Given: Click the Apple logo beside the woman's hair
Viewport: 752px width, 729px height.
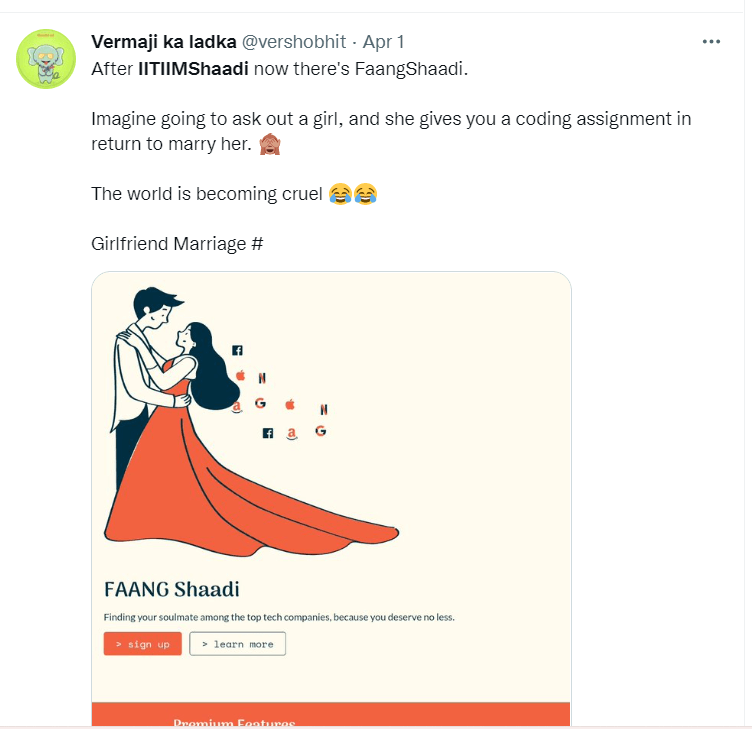Looking at the screenshot, I should click(x=240, y=376).
